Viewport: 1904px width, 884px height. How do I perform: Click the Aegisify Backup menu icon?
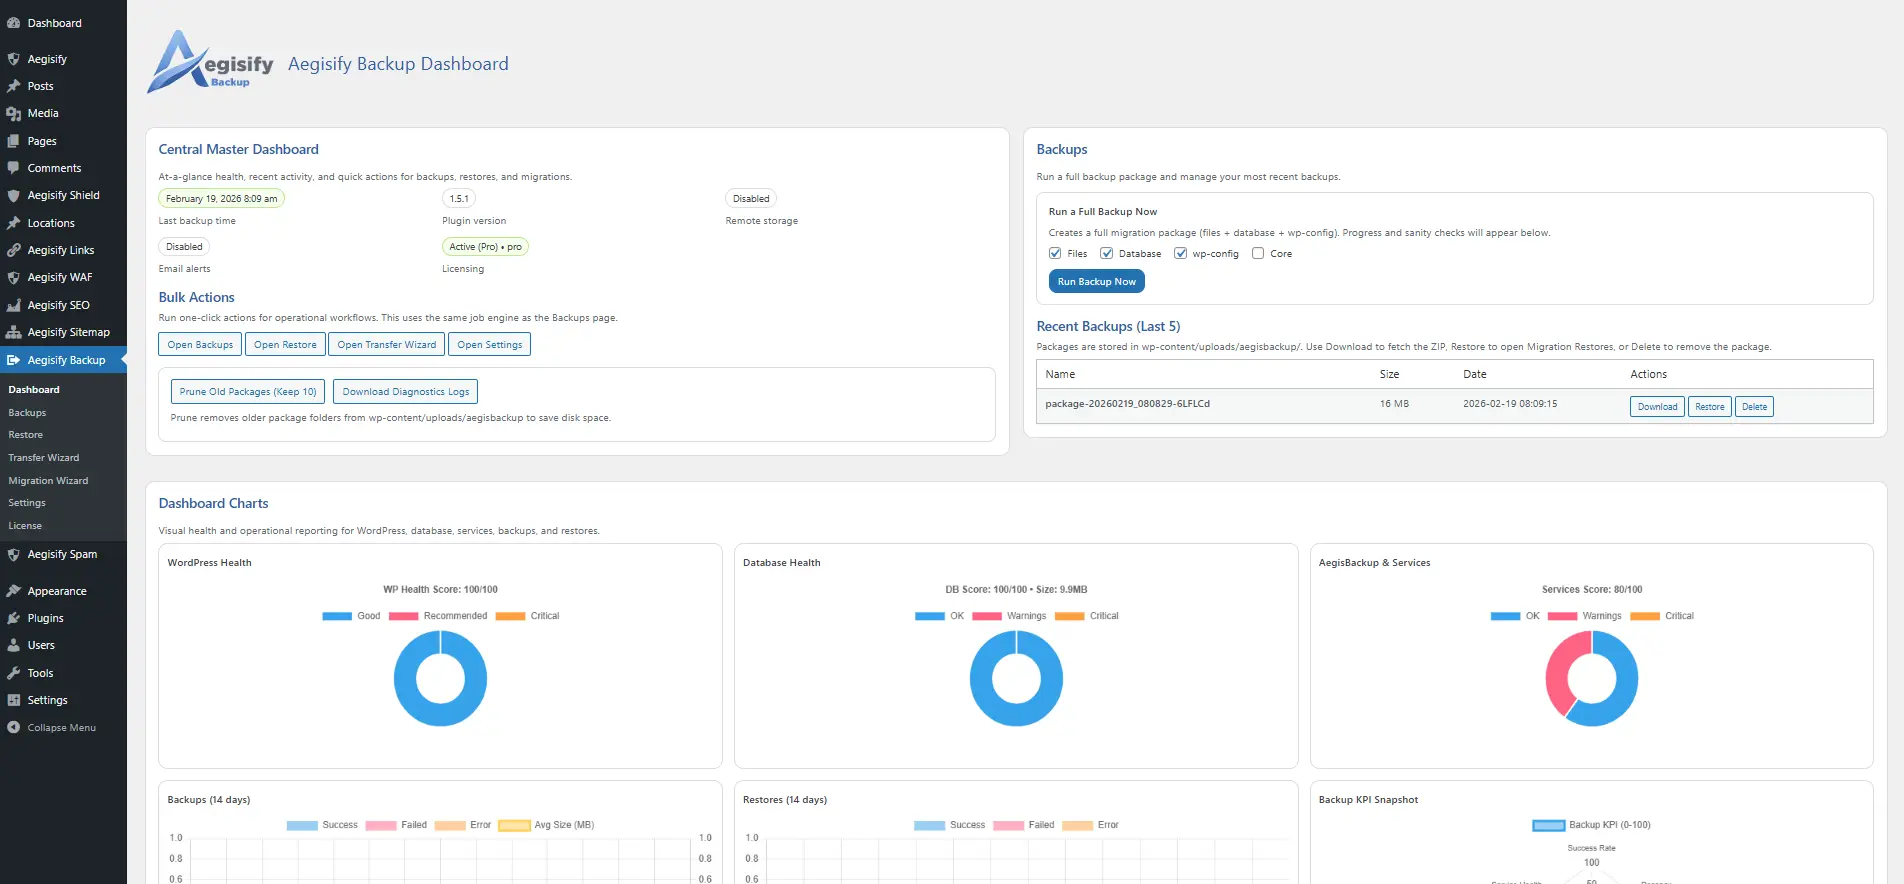14,360
